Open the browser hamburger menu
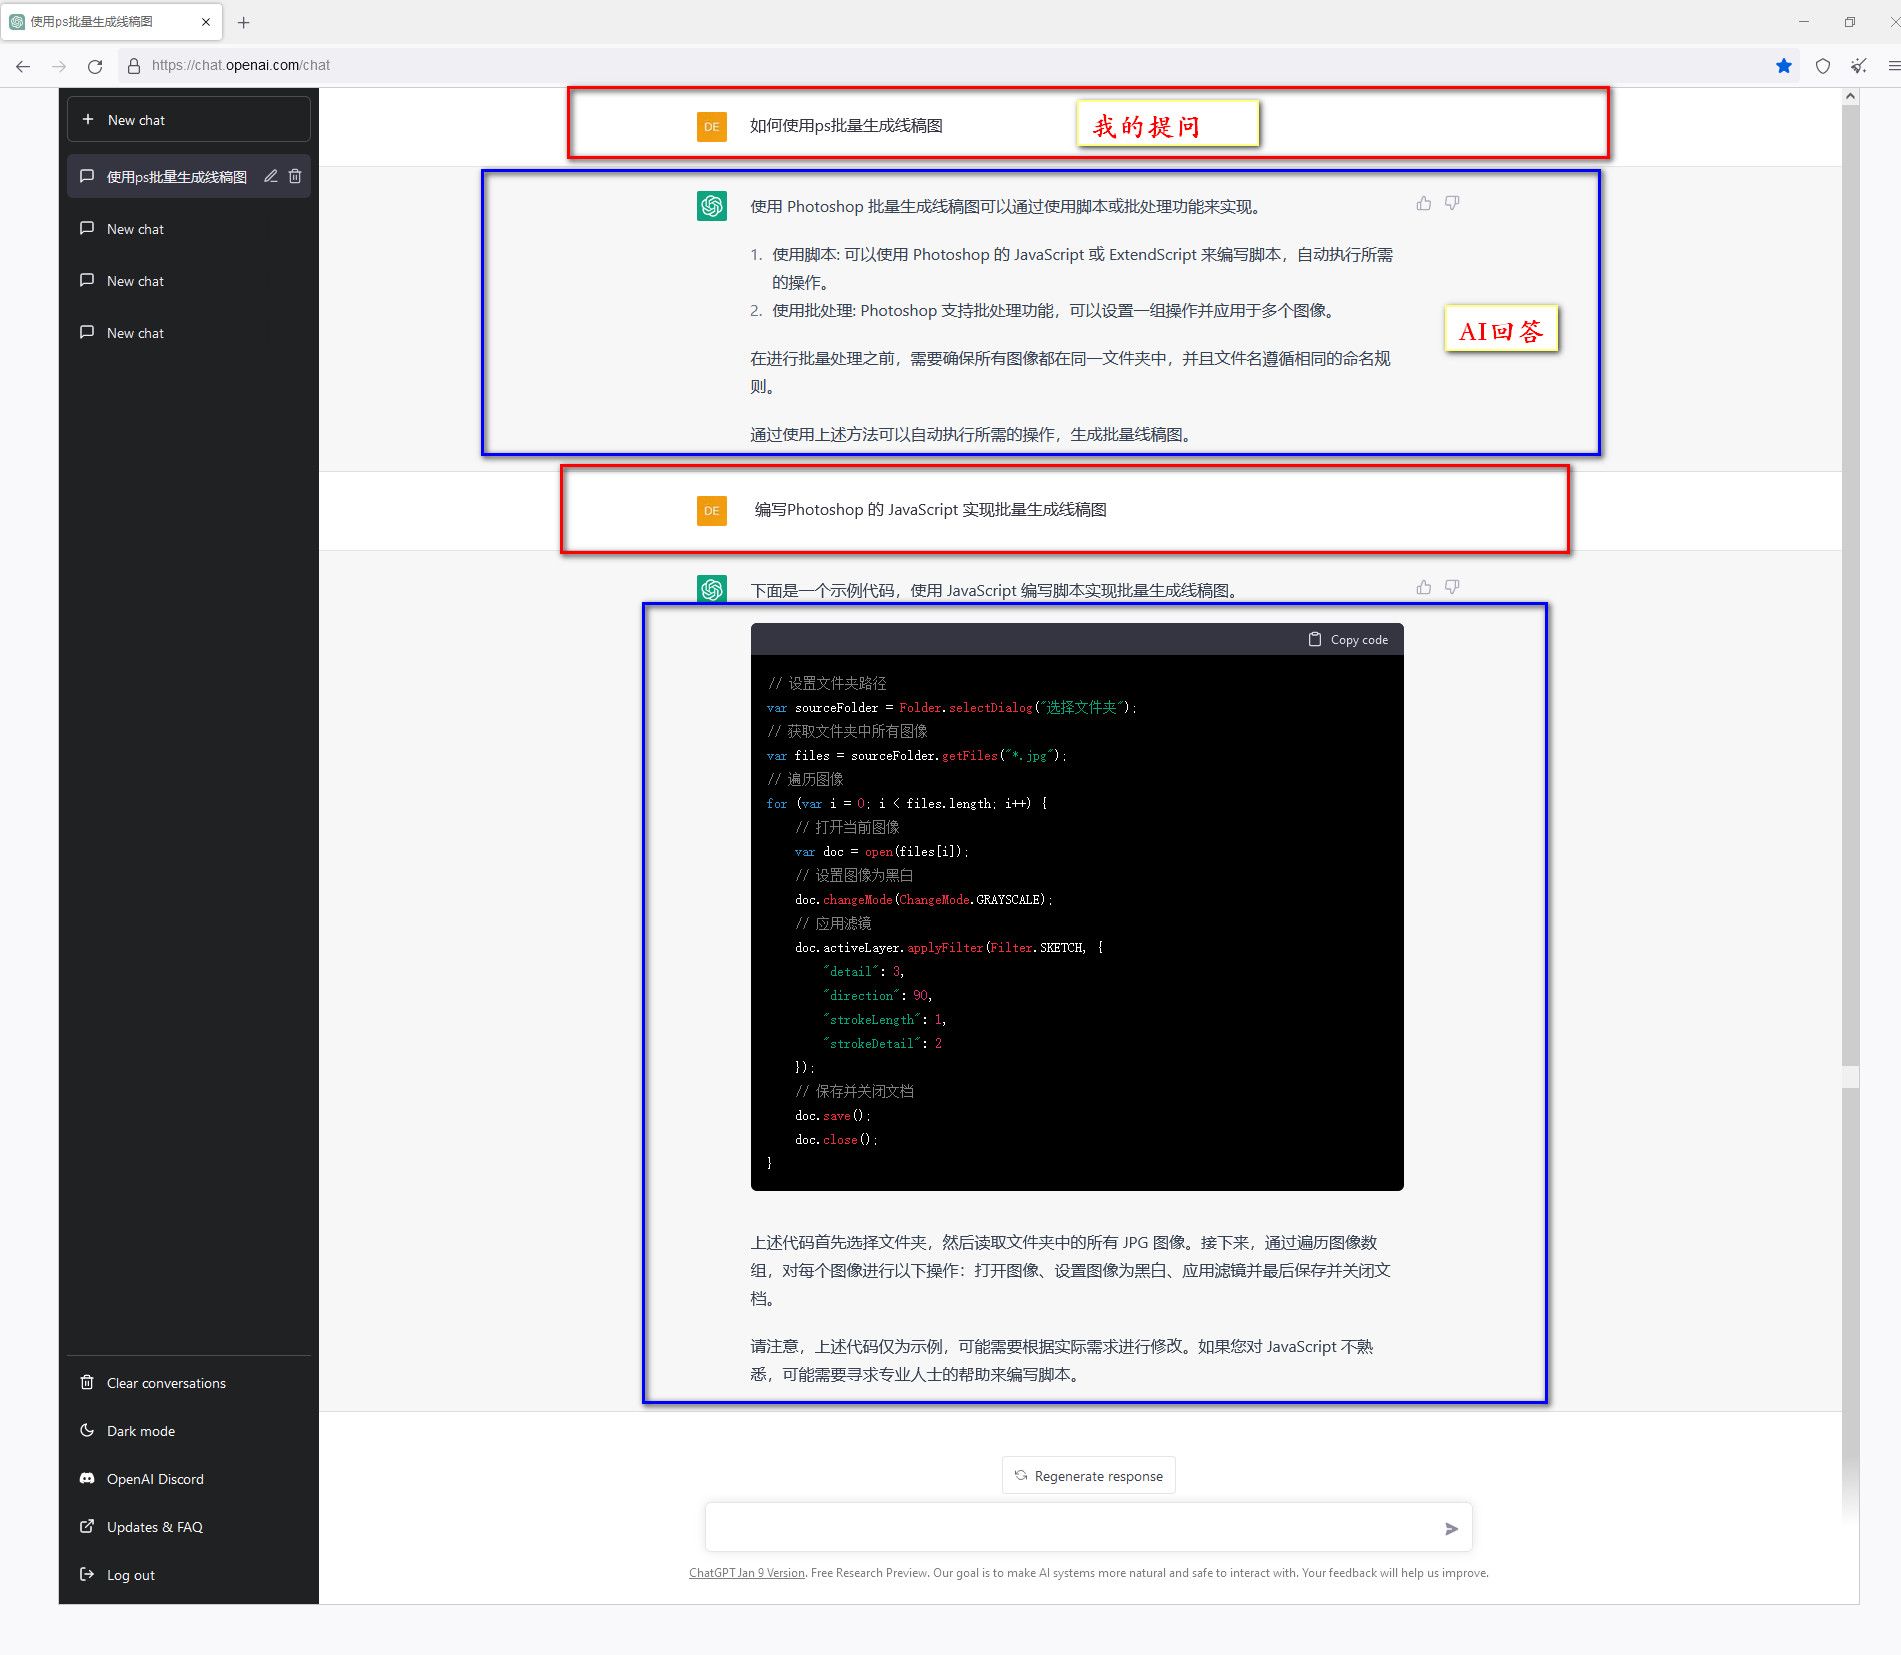 (x=1893, y=66)
